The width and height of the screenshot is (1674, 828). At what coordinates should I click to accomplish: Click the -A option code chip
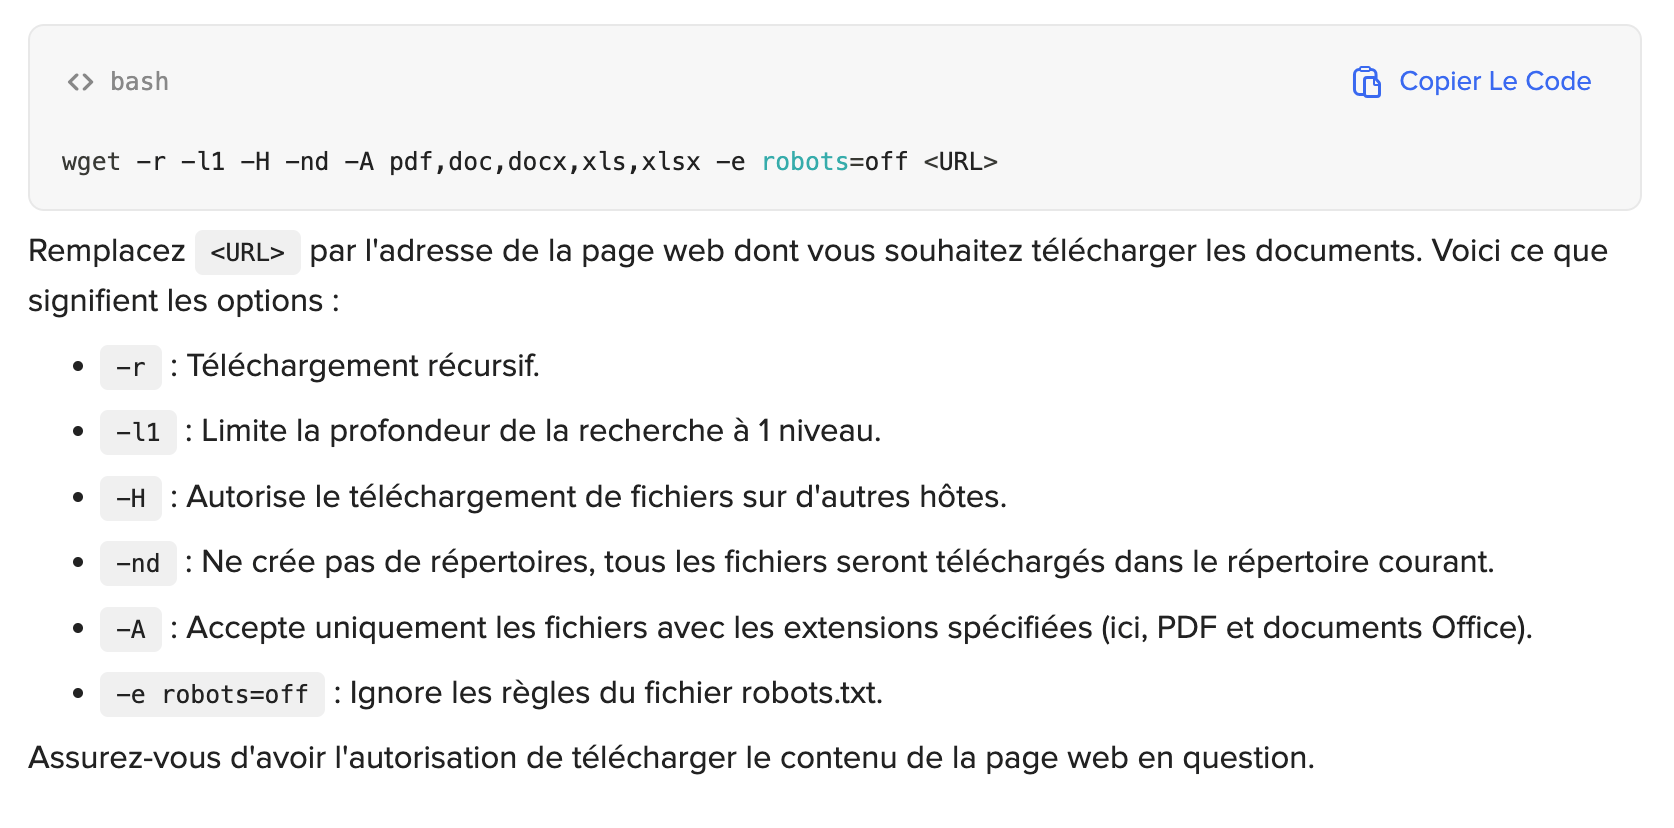point(131,629)
